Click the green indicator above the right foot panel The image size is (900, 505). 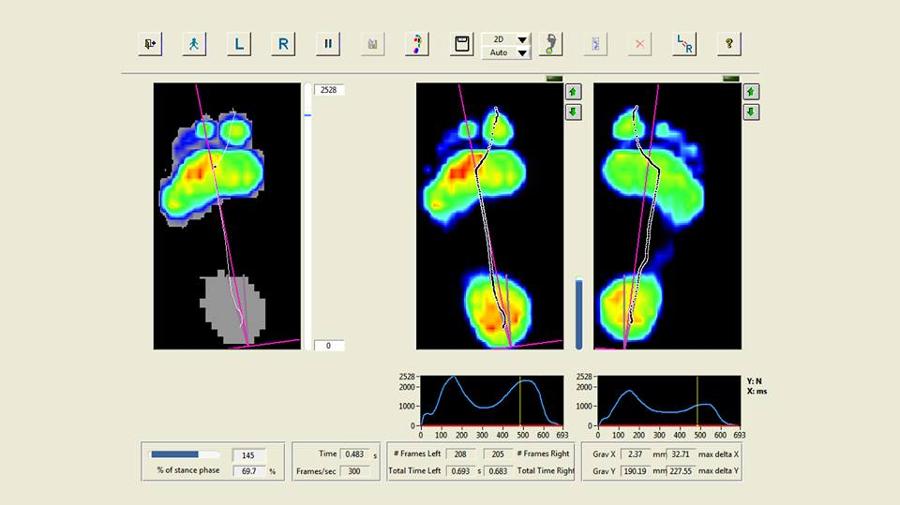(731, 79)
